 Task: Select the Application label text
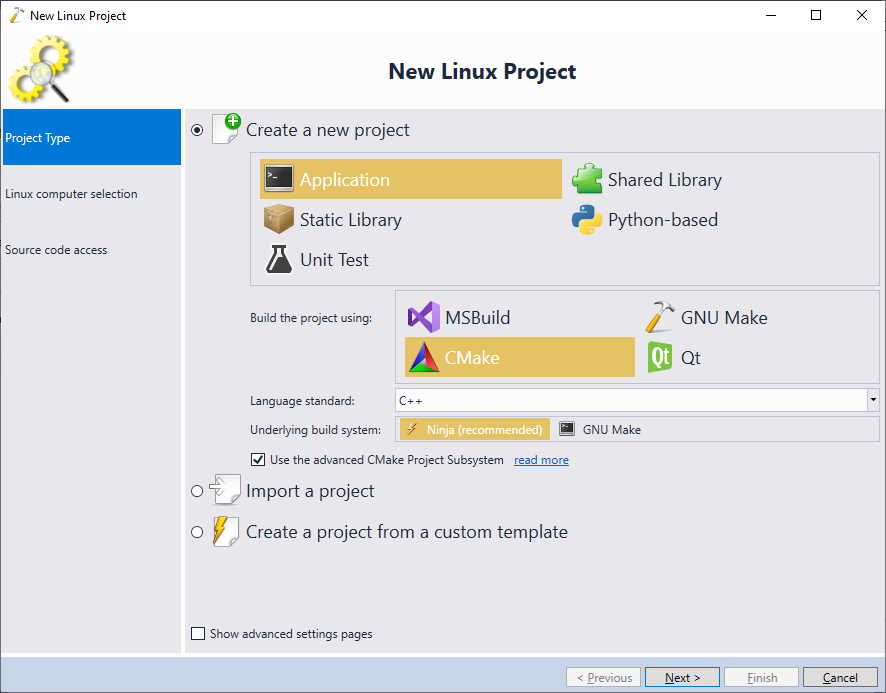point(345,179)
